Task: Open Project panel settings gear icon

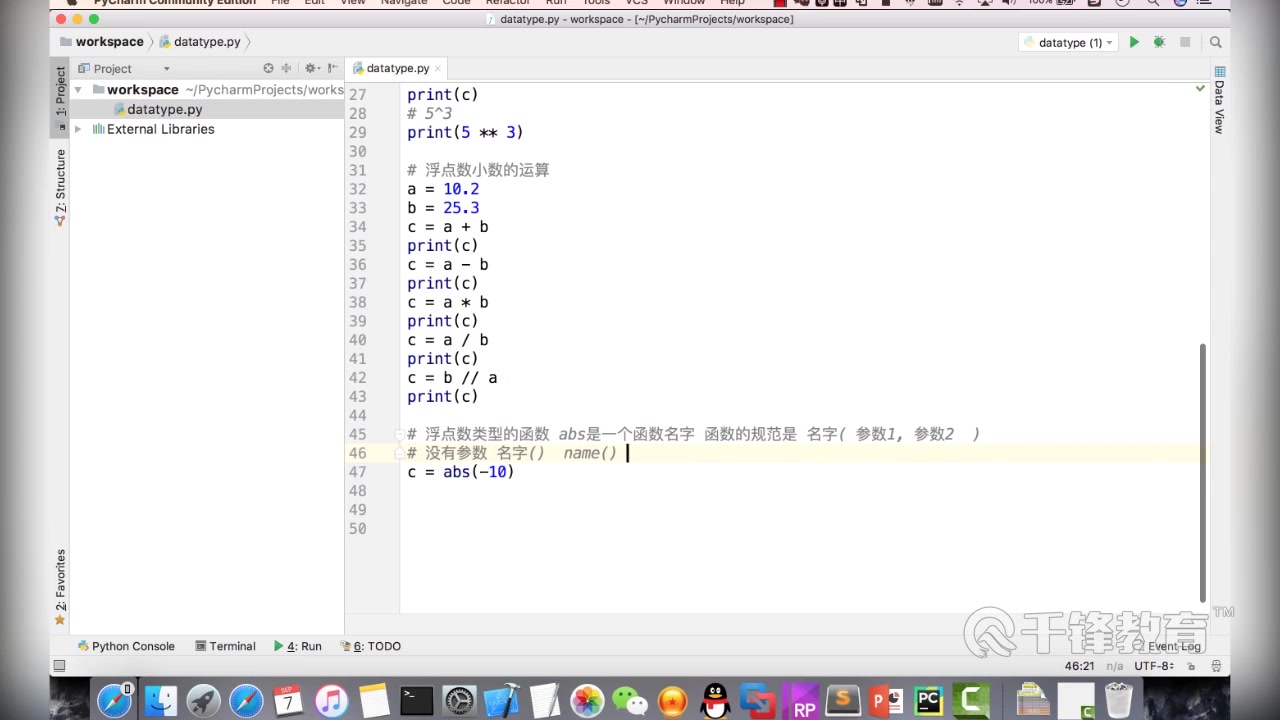Action: tap(310, 68)
